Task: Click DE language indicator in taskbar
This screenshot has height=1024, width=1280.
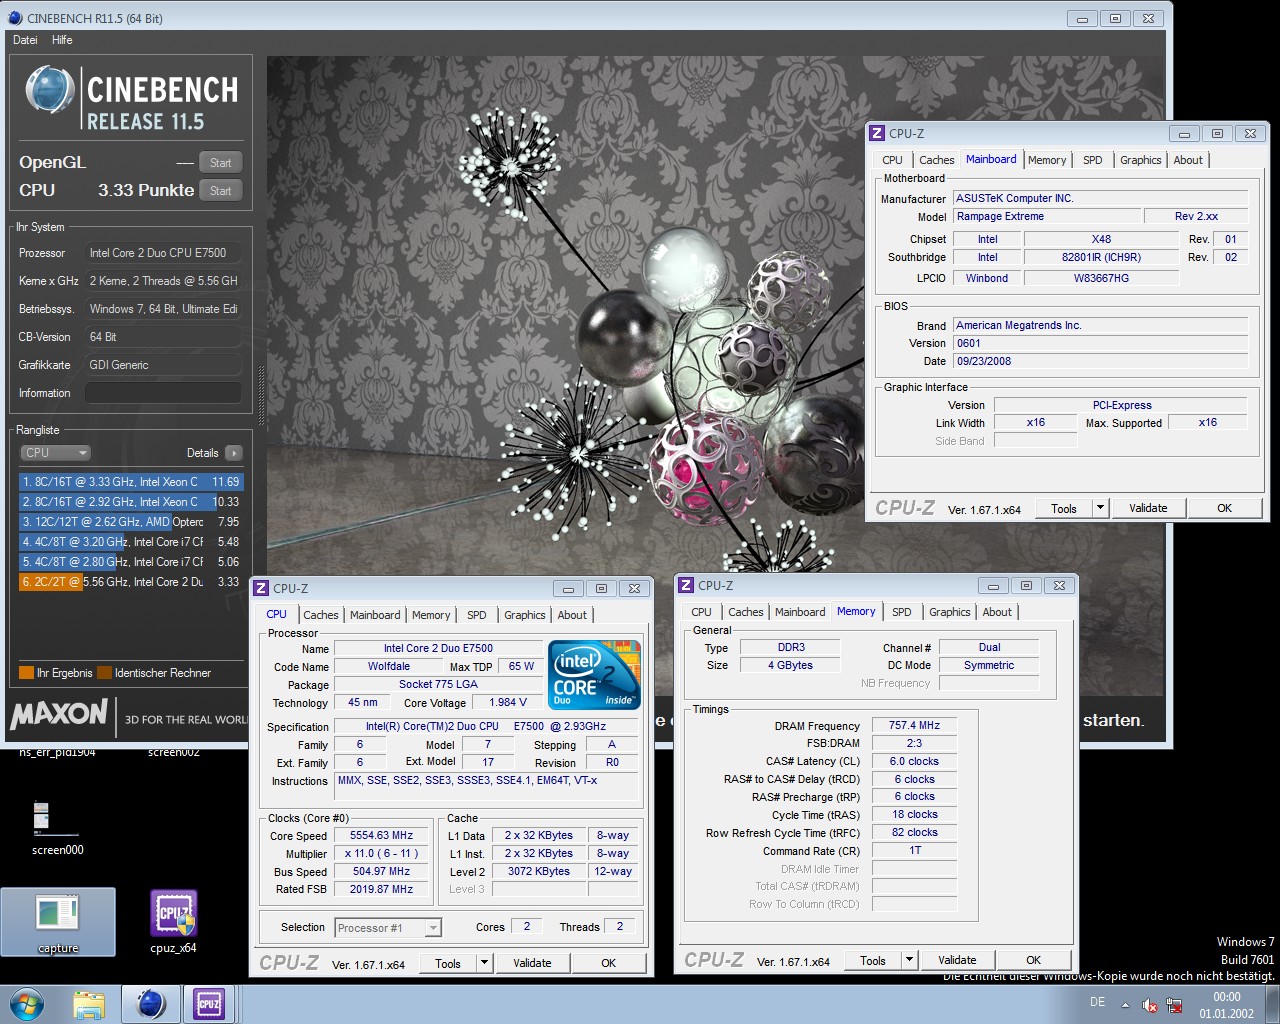Action: point(1097,1002)
